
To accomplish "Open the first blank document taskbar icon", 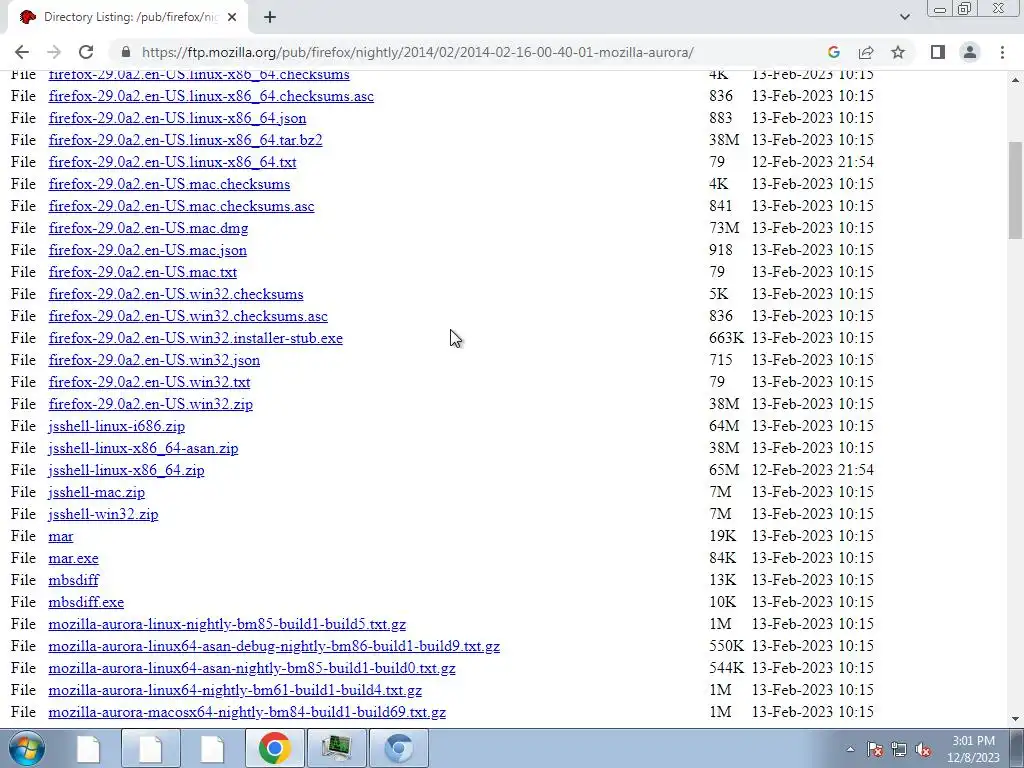I will click(x=89, y=748).
